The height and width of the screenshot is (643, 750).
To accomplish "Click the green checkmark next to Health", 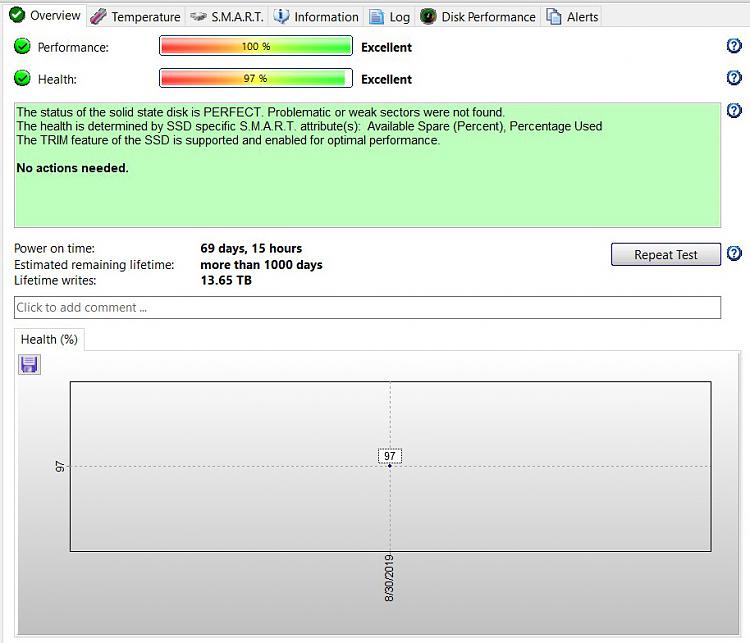I will click(x=22, y=78).
